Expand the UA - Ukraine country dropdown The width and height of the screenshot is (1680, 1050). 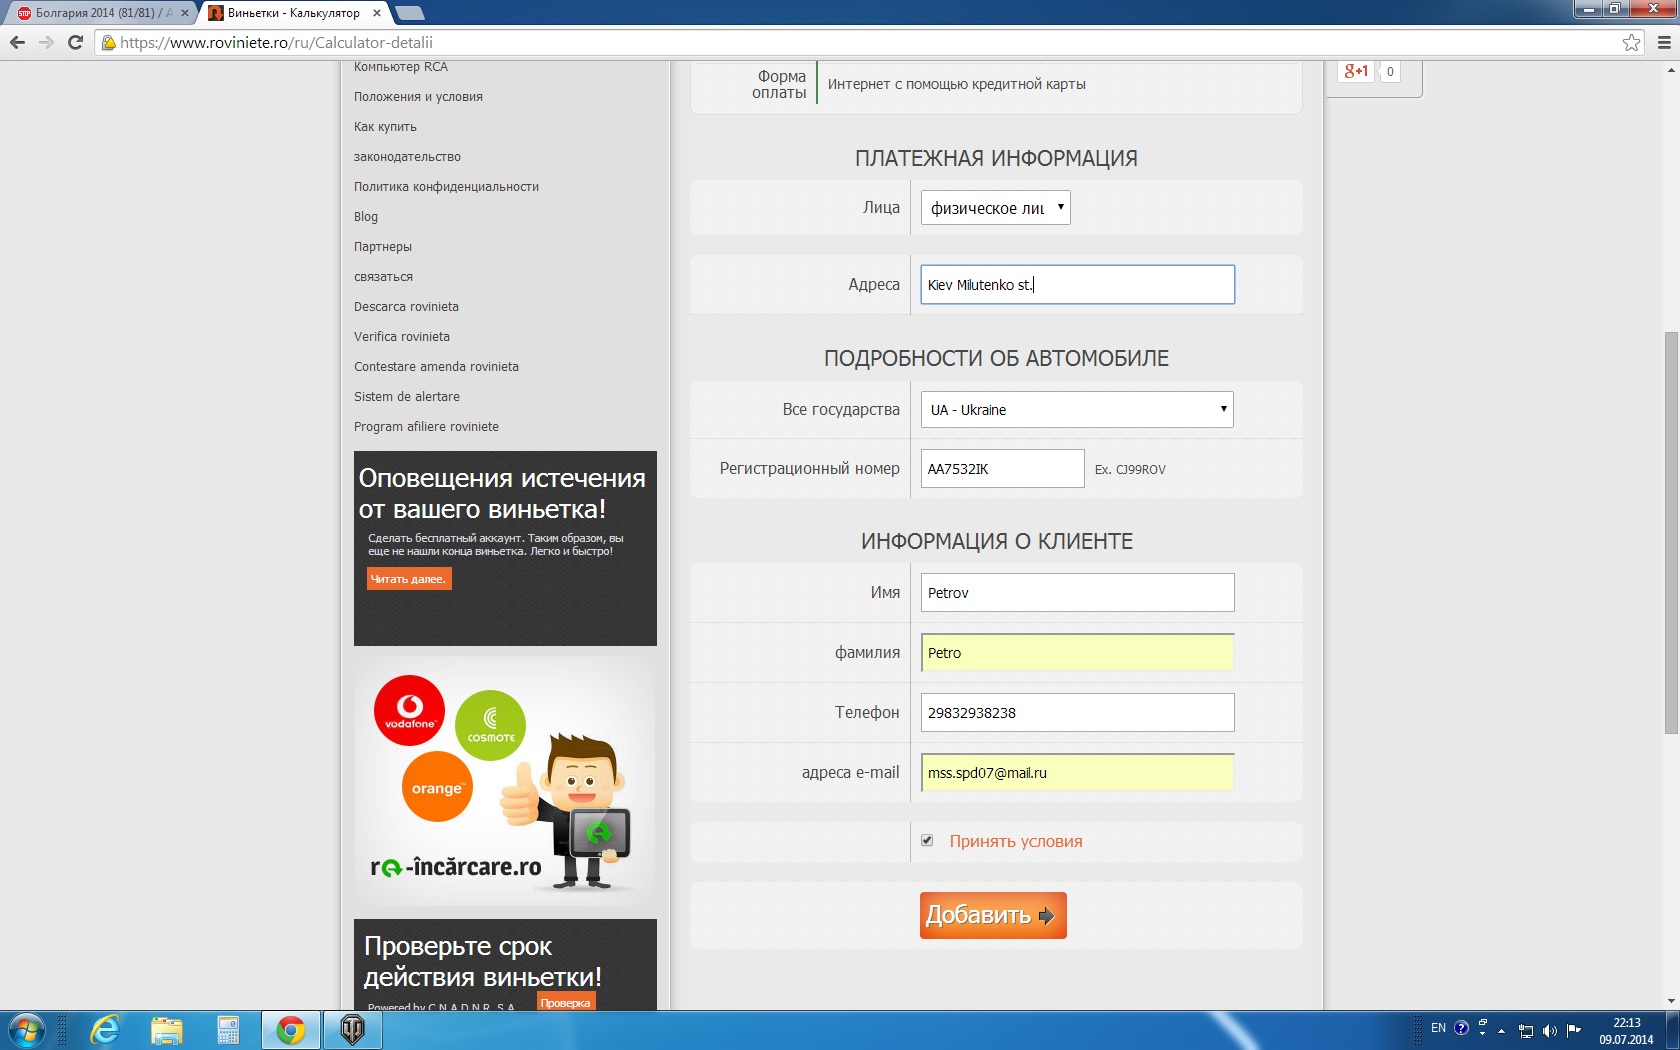(1077, 410)
